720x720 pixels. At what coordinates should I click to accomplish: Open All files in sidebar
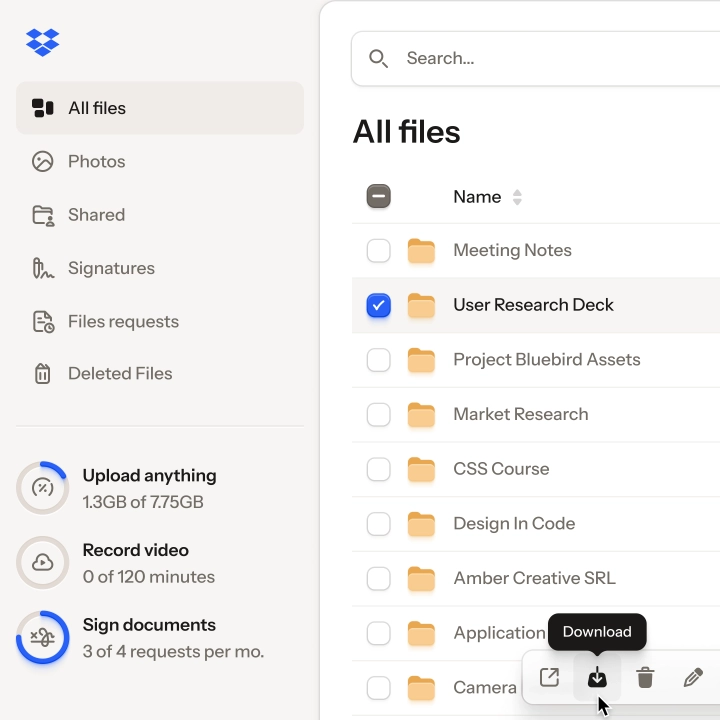pyautogui.click(x=160, y=108)
